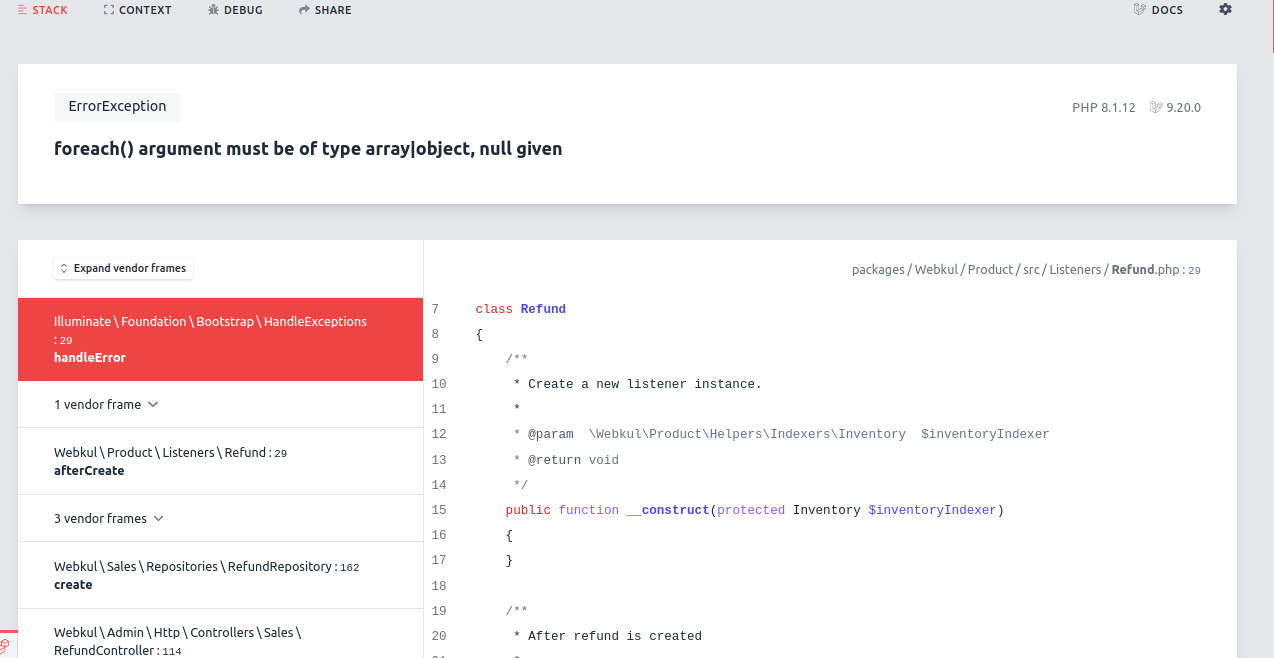Click the 'After refund is created' comment line
Image resolution: width=1274 pixels, height=658 pixels.
point(607,636)
